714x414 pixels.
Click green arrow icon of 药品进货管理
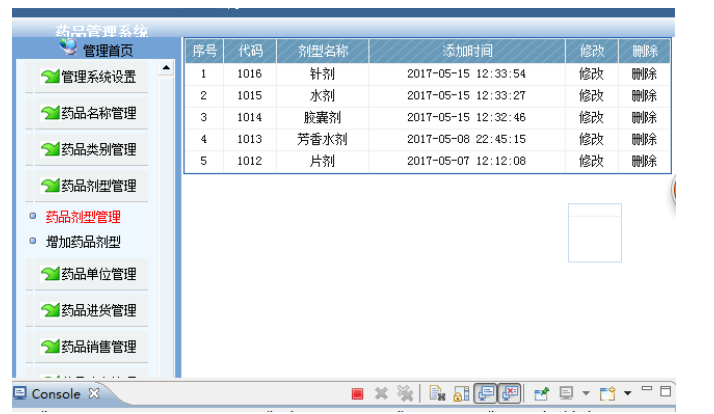[x=50, y=311]
